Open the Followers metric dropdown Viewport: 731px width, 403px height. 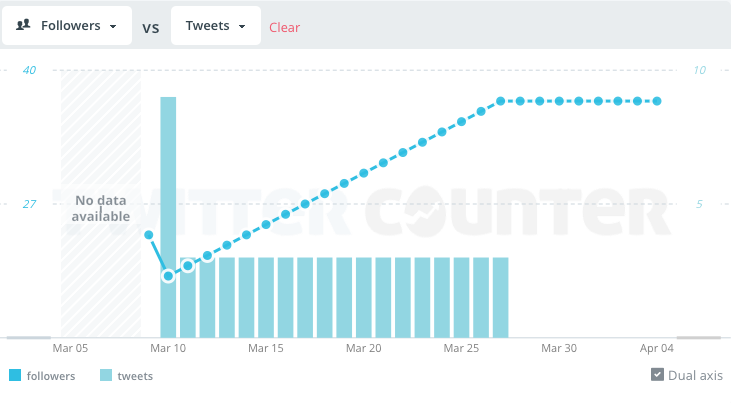coord(67,26)
